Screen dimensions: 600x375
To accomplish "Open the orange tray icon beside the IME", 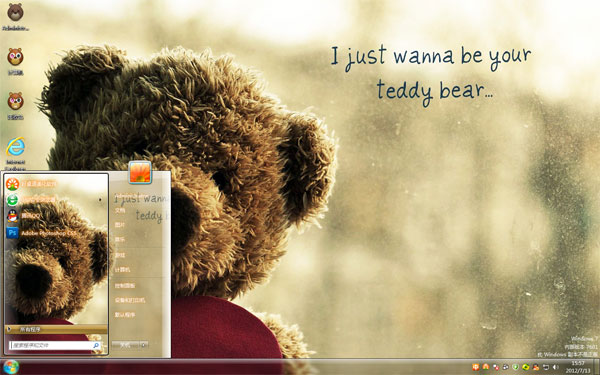I will (486, 367).
